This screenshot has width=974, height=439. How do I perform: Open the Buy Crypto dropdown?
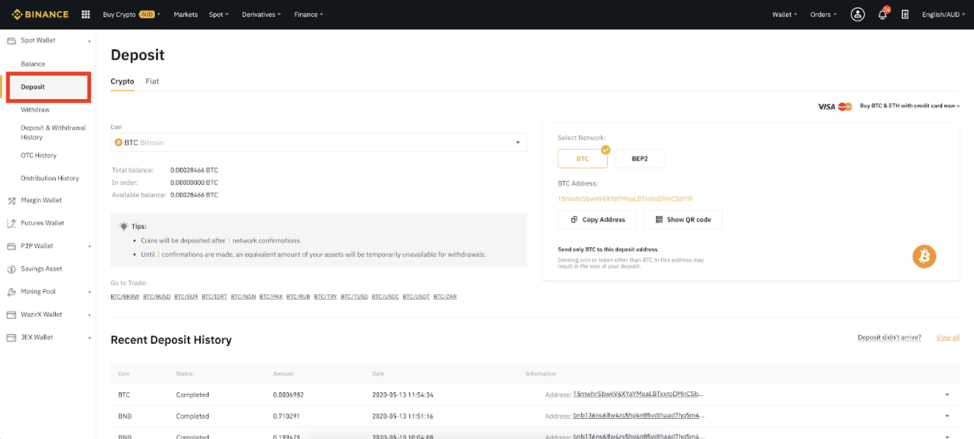pyautogui.click(x=131, y=14)
